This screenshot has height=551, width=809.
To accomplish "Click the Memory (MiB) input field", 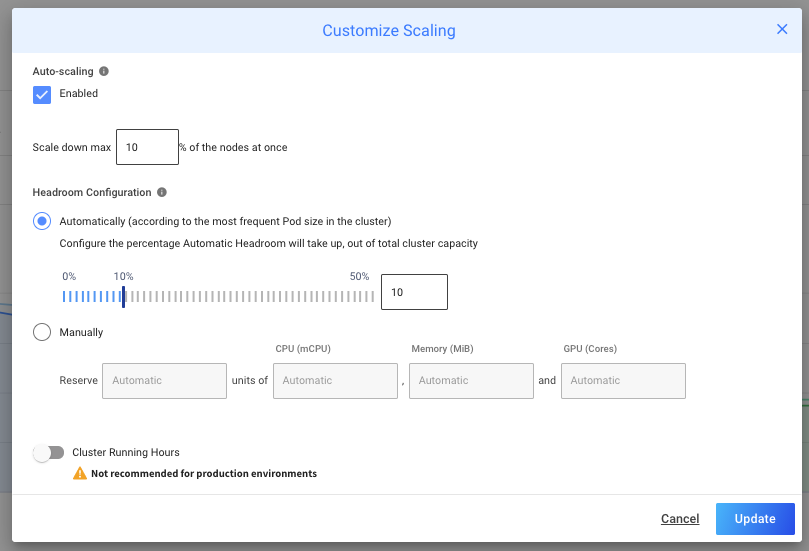I will [x=471, y=381].
